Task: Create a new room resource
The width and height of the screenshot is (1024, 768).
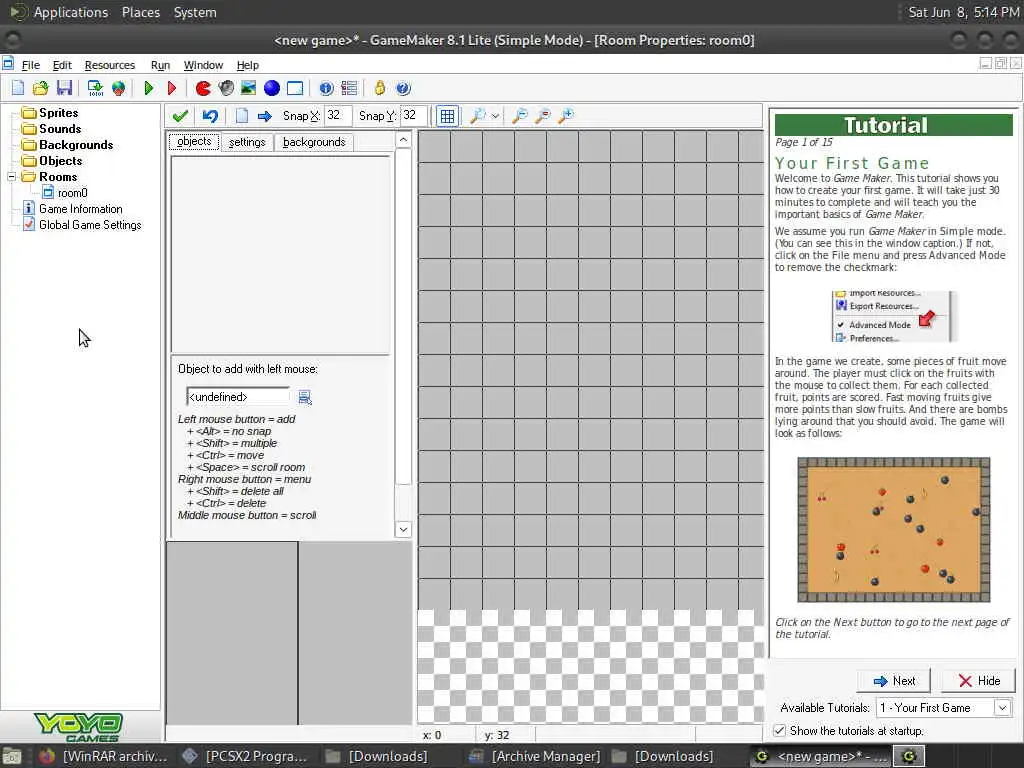Action: tap(295, 88)
